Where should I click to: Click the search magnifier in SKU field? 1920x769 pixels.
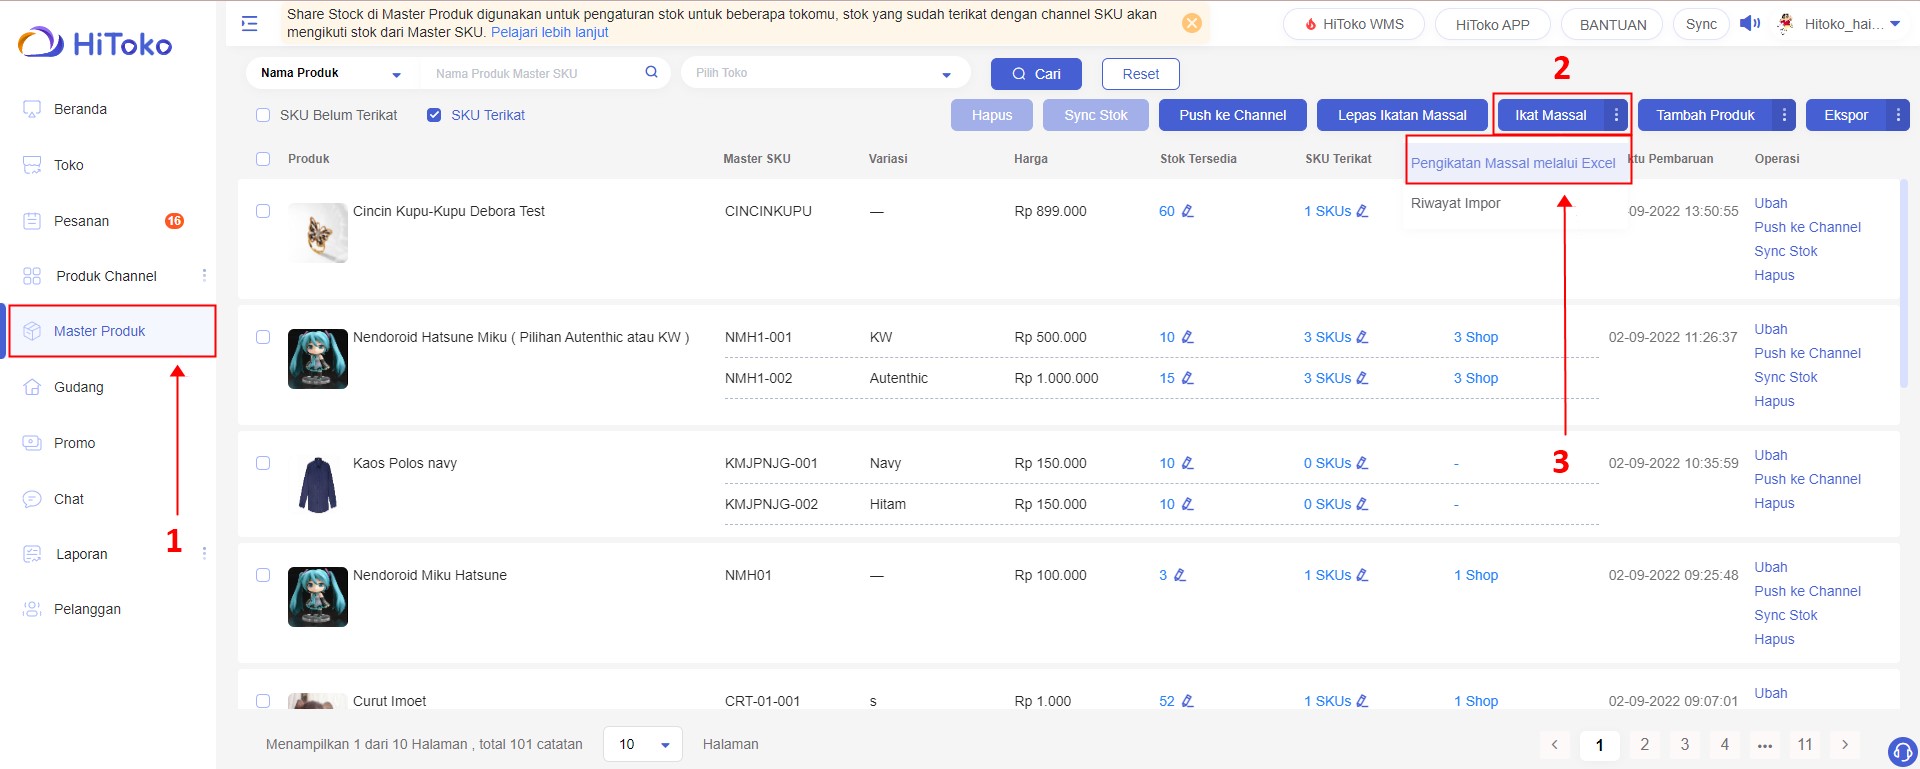(x=651, y=72)
